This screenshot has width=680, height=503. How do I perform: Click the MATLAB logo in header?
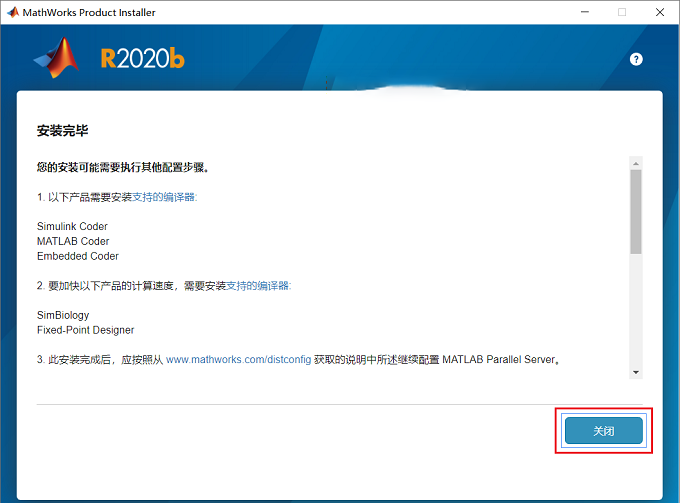(57, 58)
